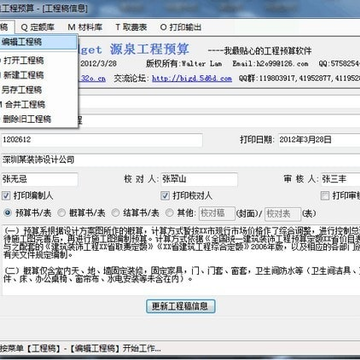Select the 预算书/表 radio button
This screenshot has width=360, height=360.
(8, 213)
